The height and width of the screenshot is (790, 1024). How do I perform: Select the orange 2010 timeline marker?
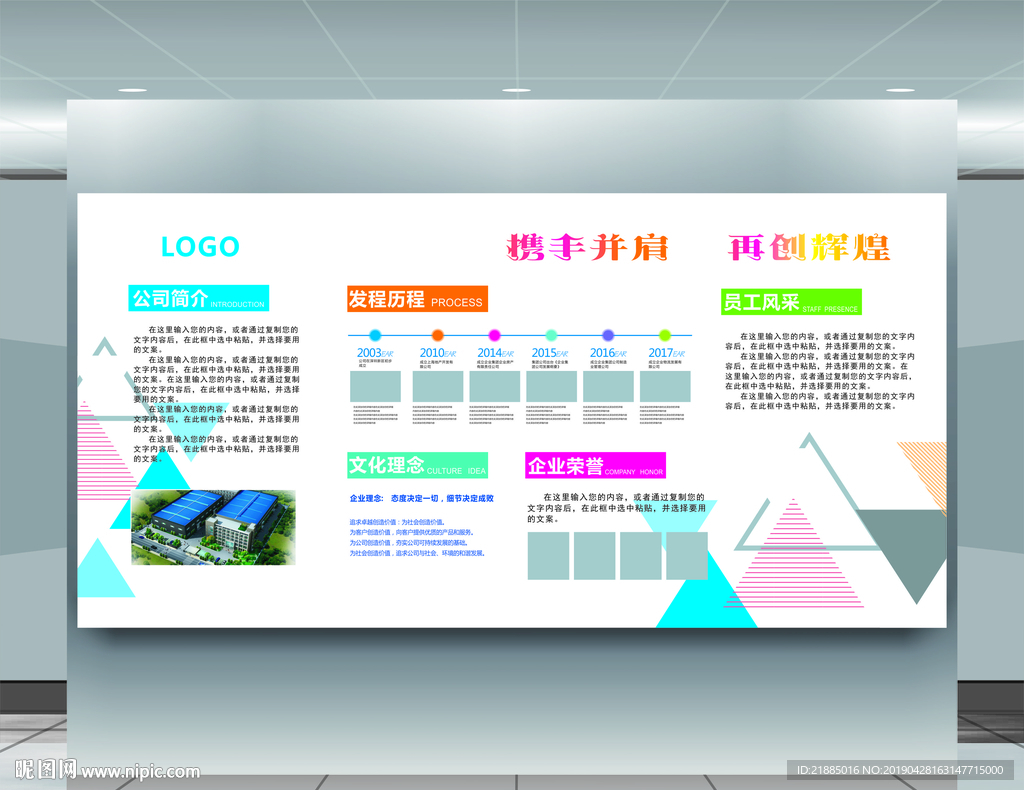click(437, 335)
